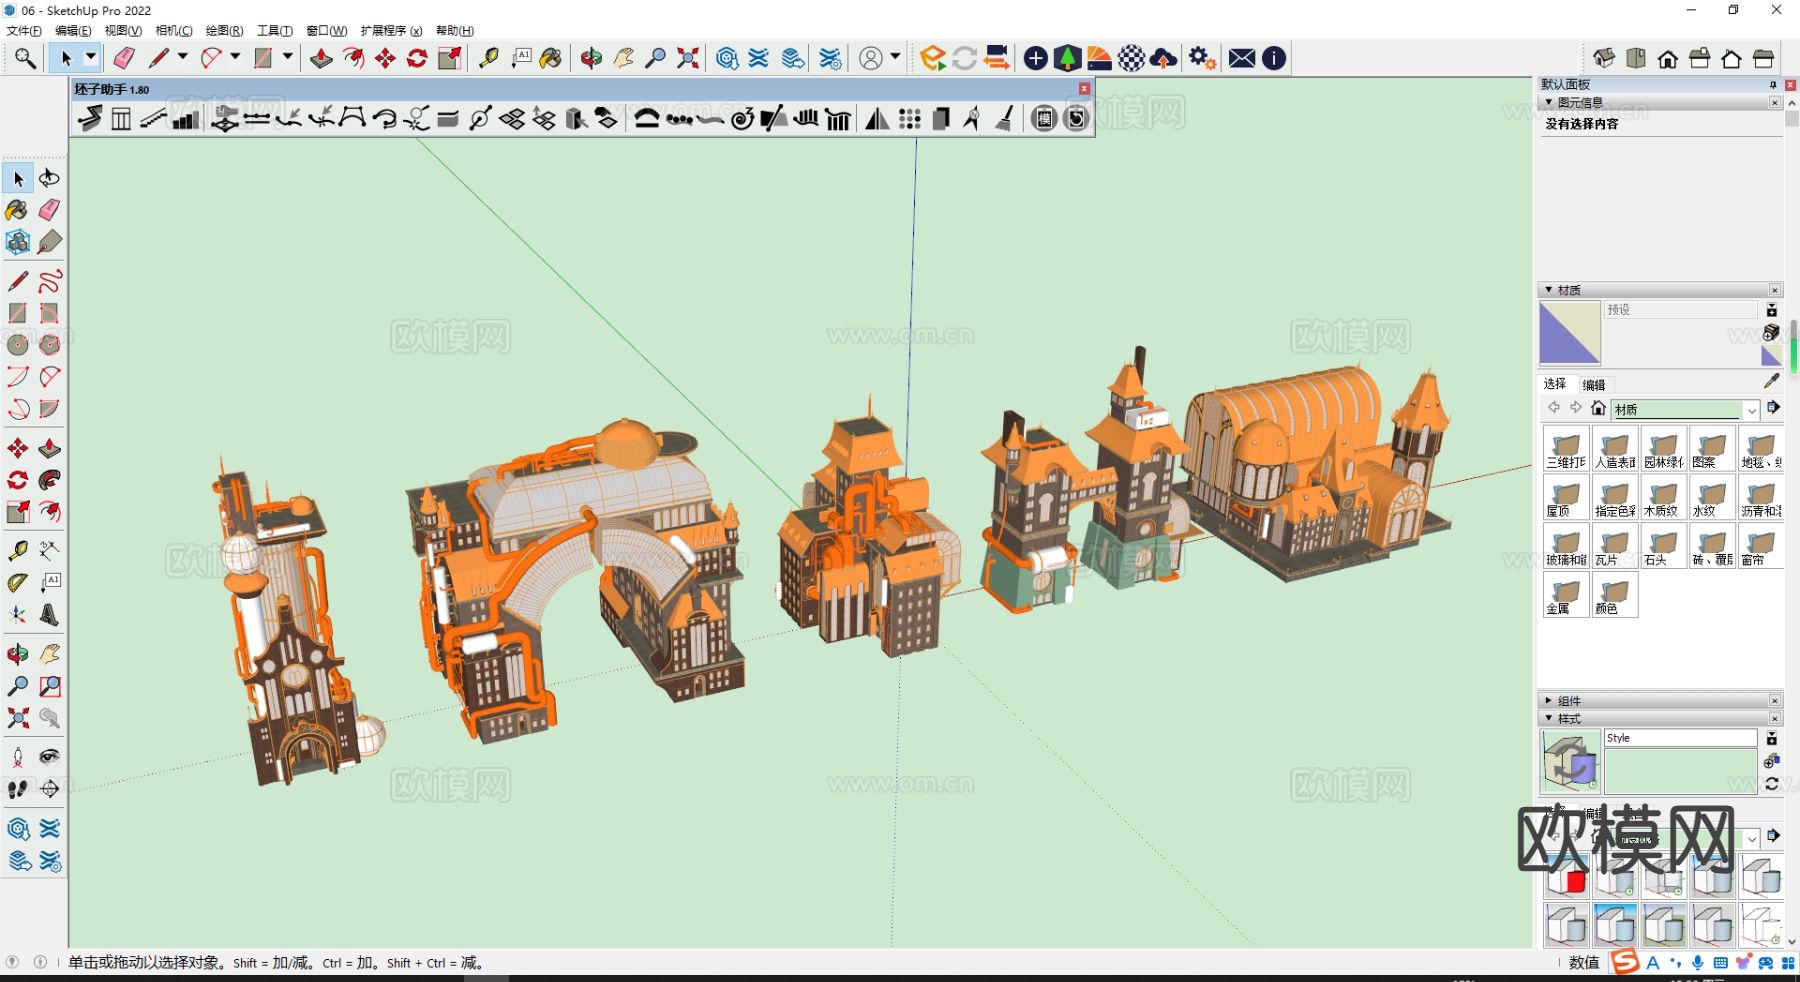Activate the Orbit camera tool in left toolbar
Image resolution: width=1800 pixels, height=982 pixels.
[17, 654]
